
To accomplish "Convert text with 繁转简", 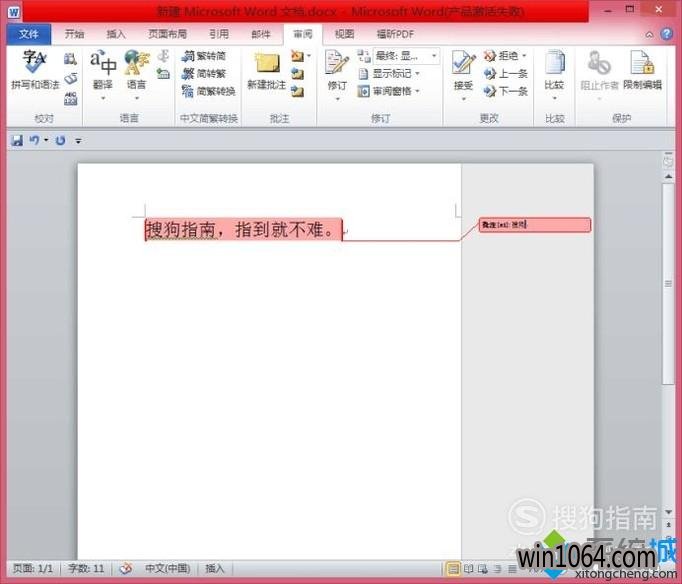I will click(204, 56).
